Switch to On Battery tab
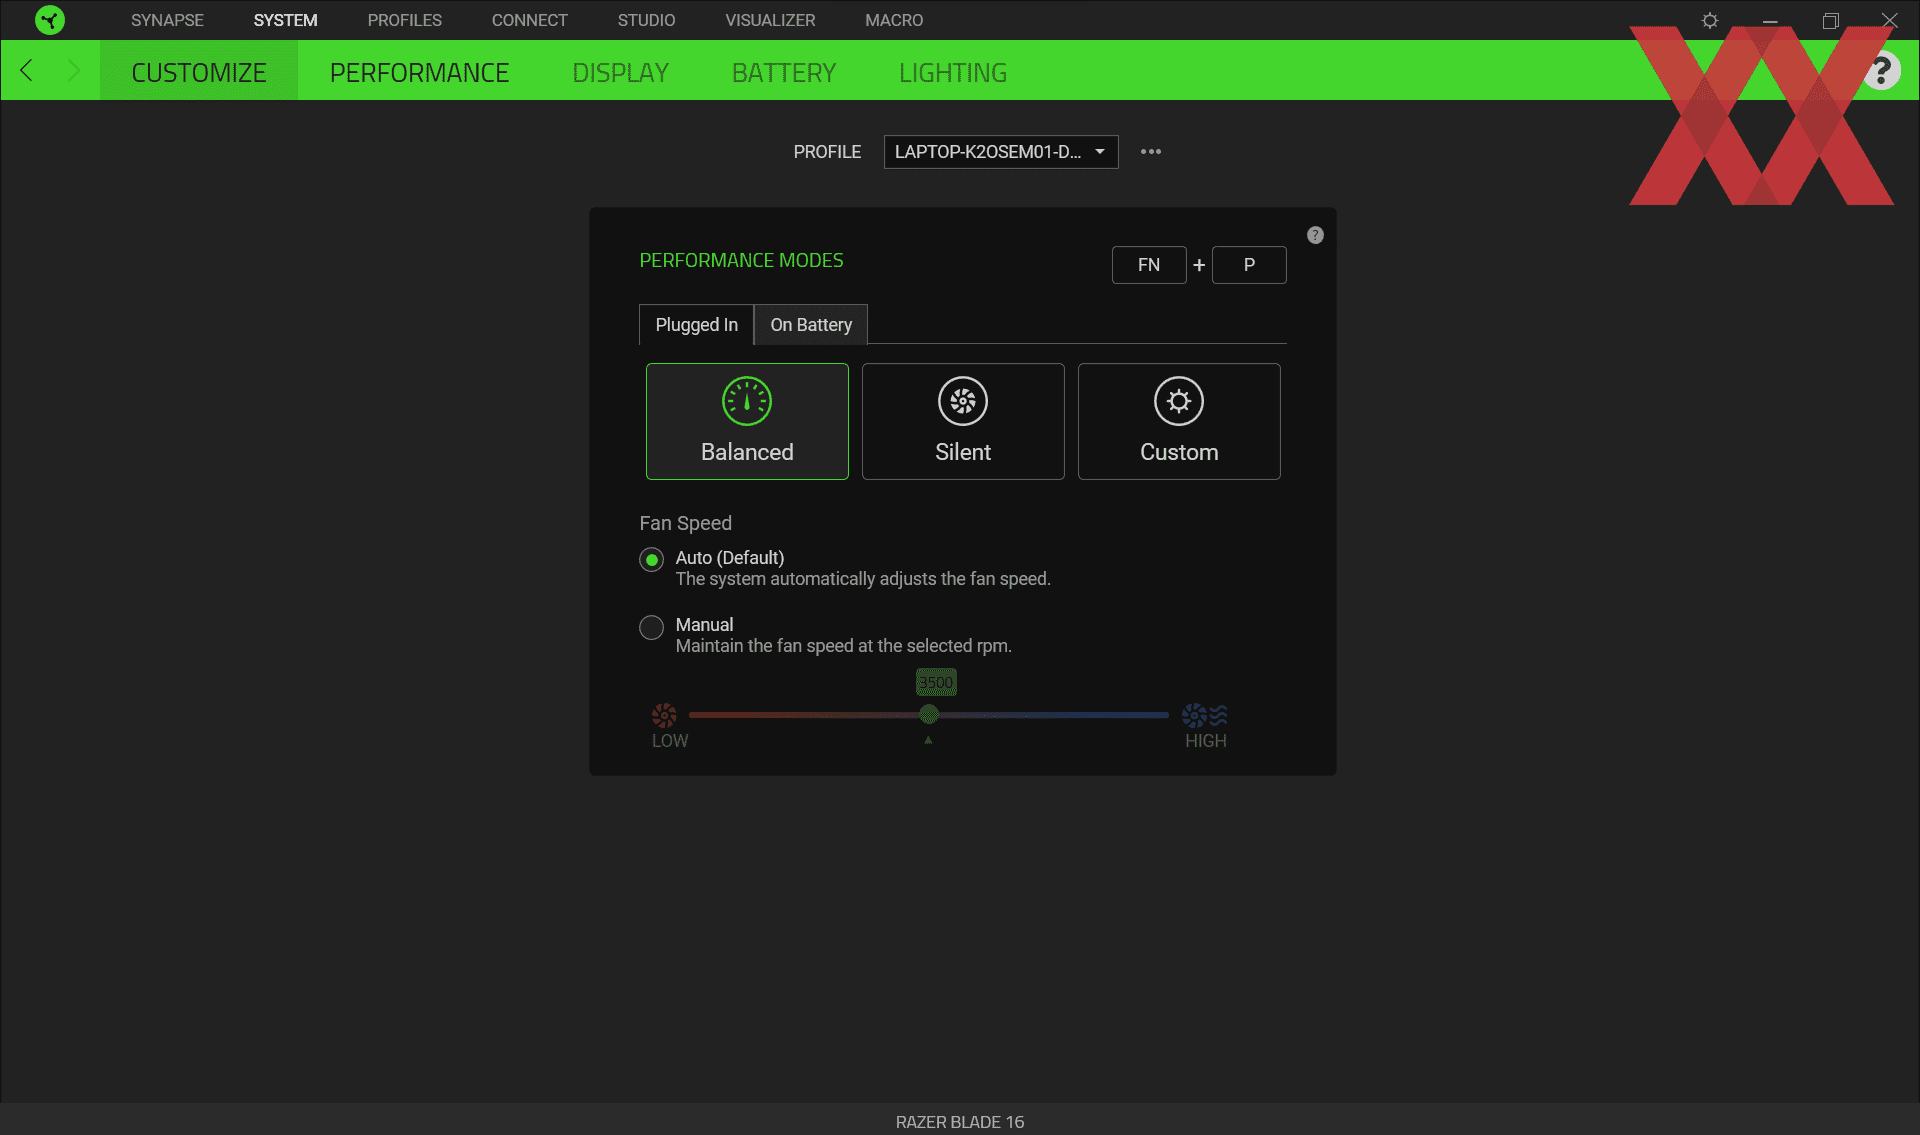This screenshot has height=1135, width=1920. [811, 325]
